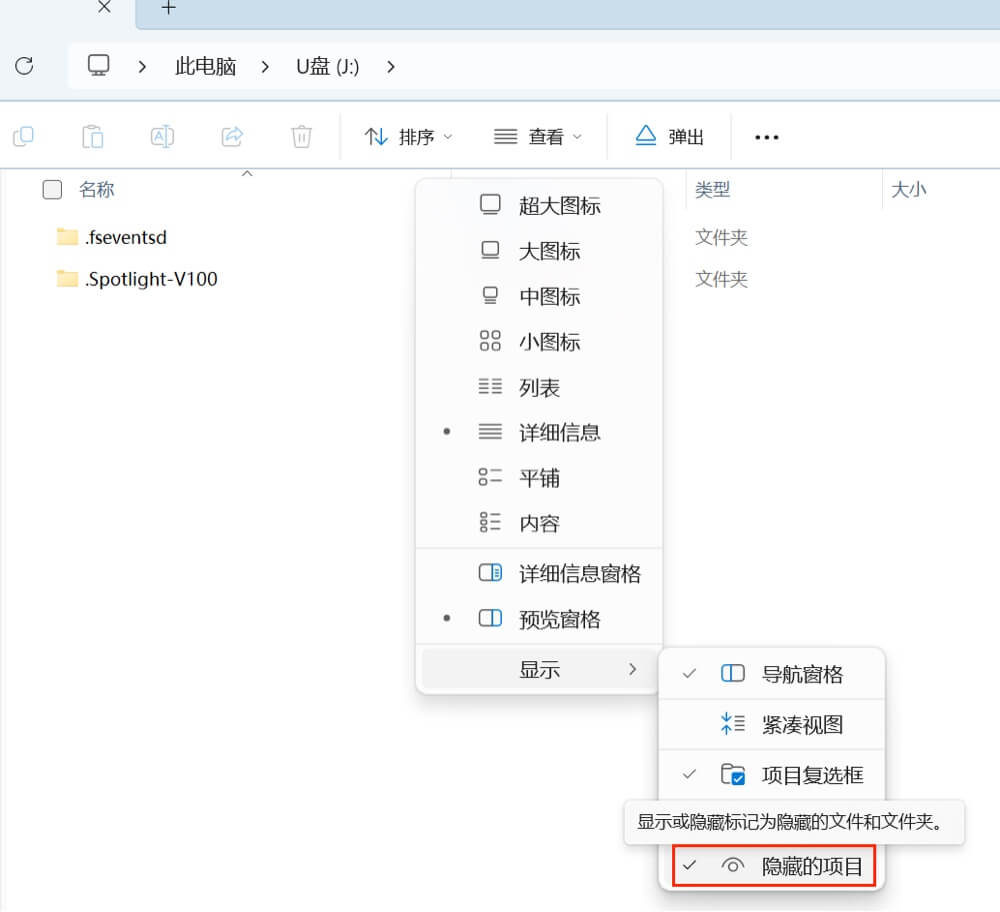Click the Paste icon in the toolbar
The height and width of the screenshot is (912, 1000).
pyautogui.click(x=92, y=136)
